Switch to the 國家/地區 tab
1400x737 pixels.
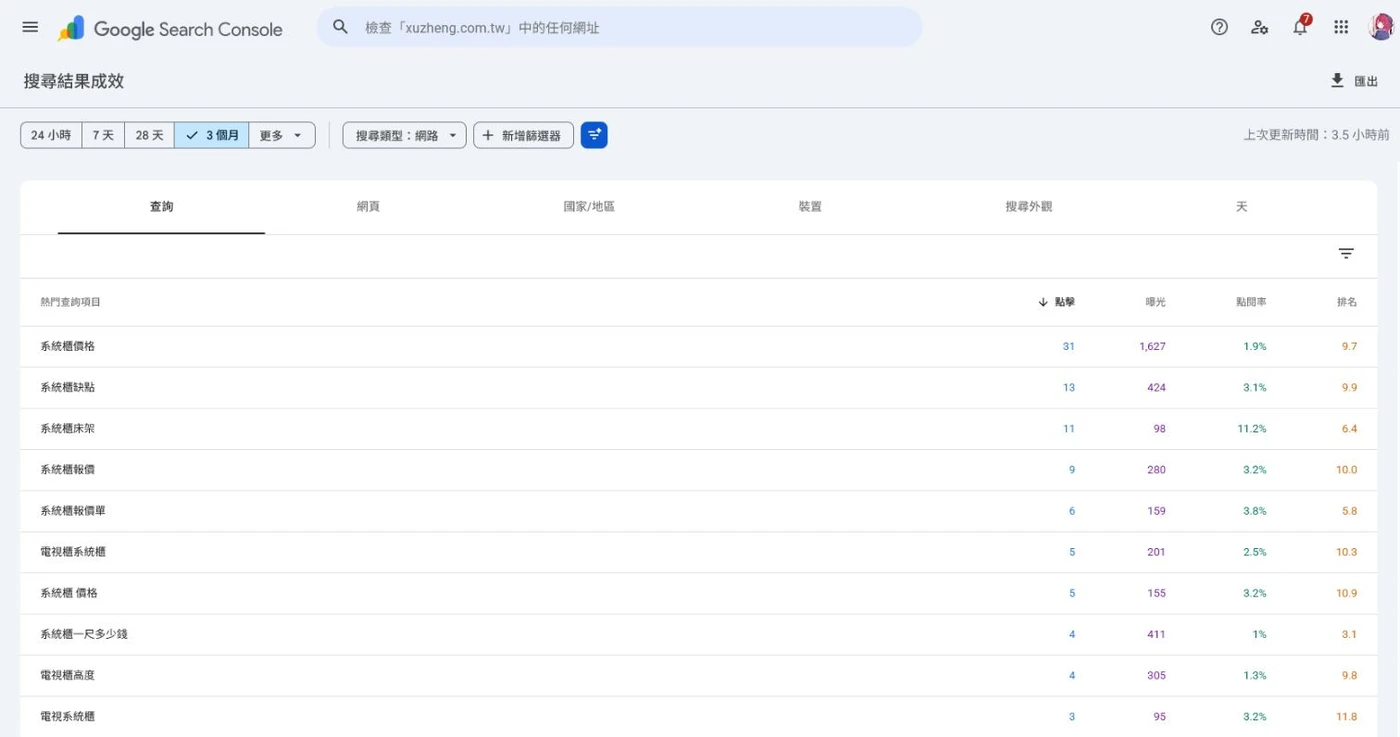point(589,207)
